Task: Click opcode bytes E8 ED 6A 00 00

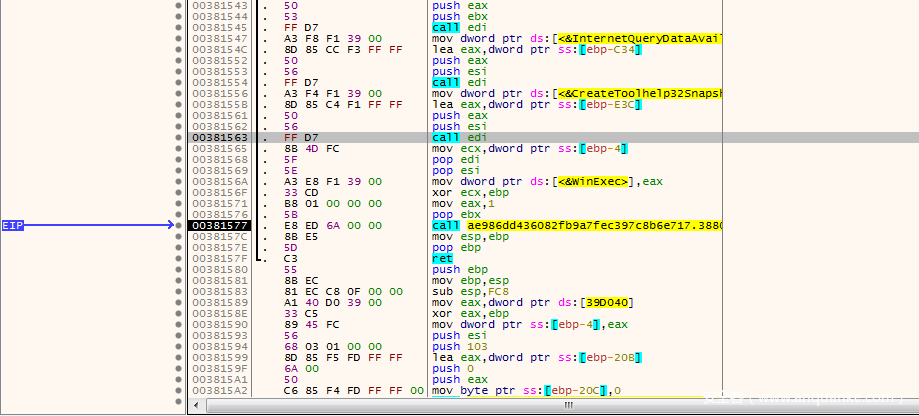Action: 330,226
